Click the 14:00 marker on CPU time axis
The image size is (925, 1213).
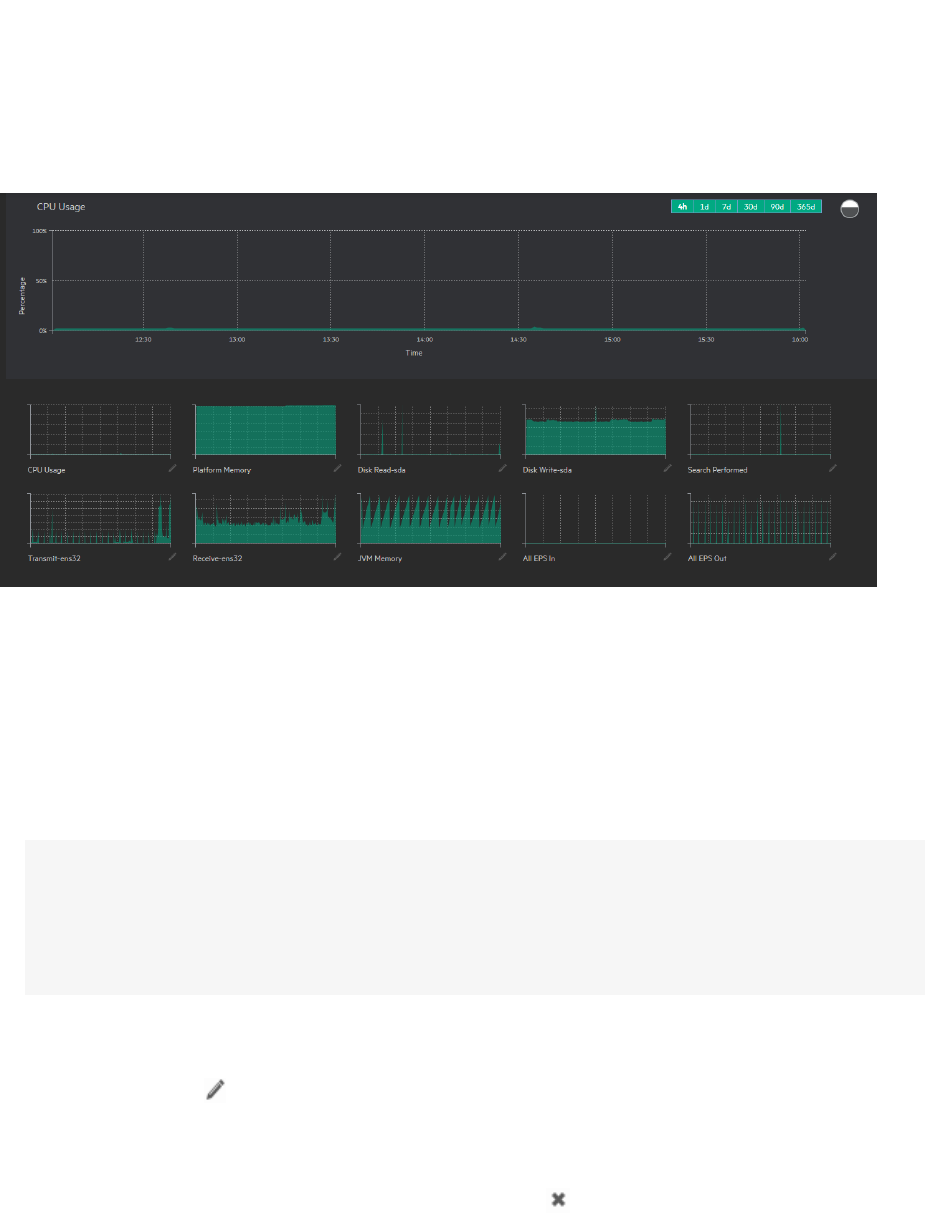tap(424, 340)
